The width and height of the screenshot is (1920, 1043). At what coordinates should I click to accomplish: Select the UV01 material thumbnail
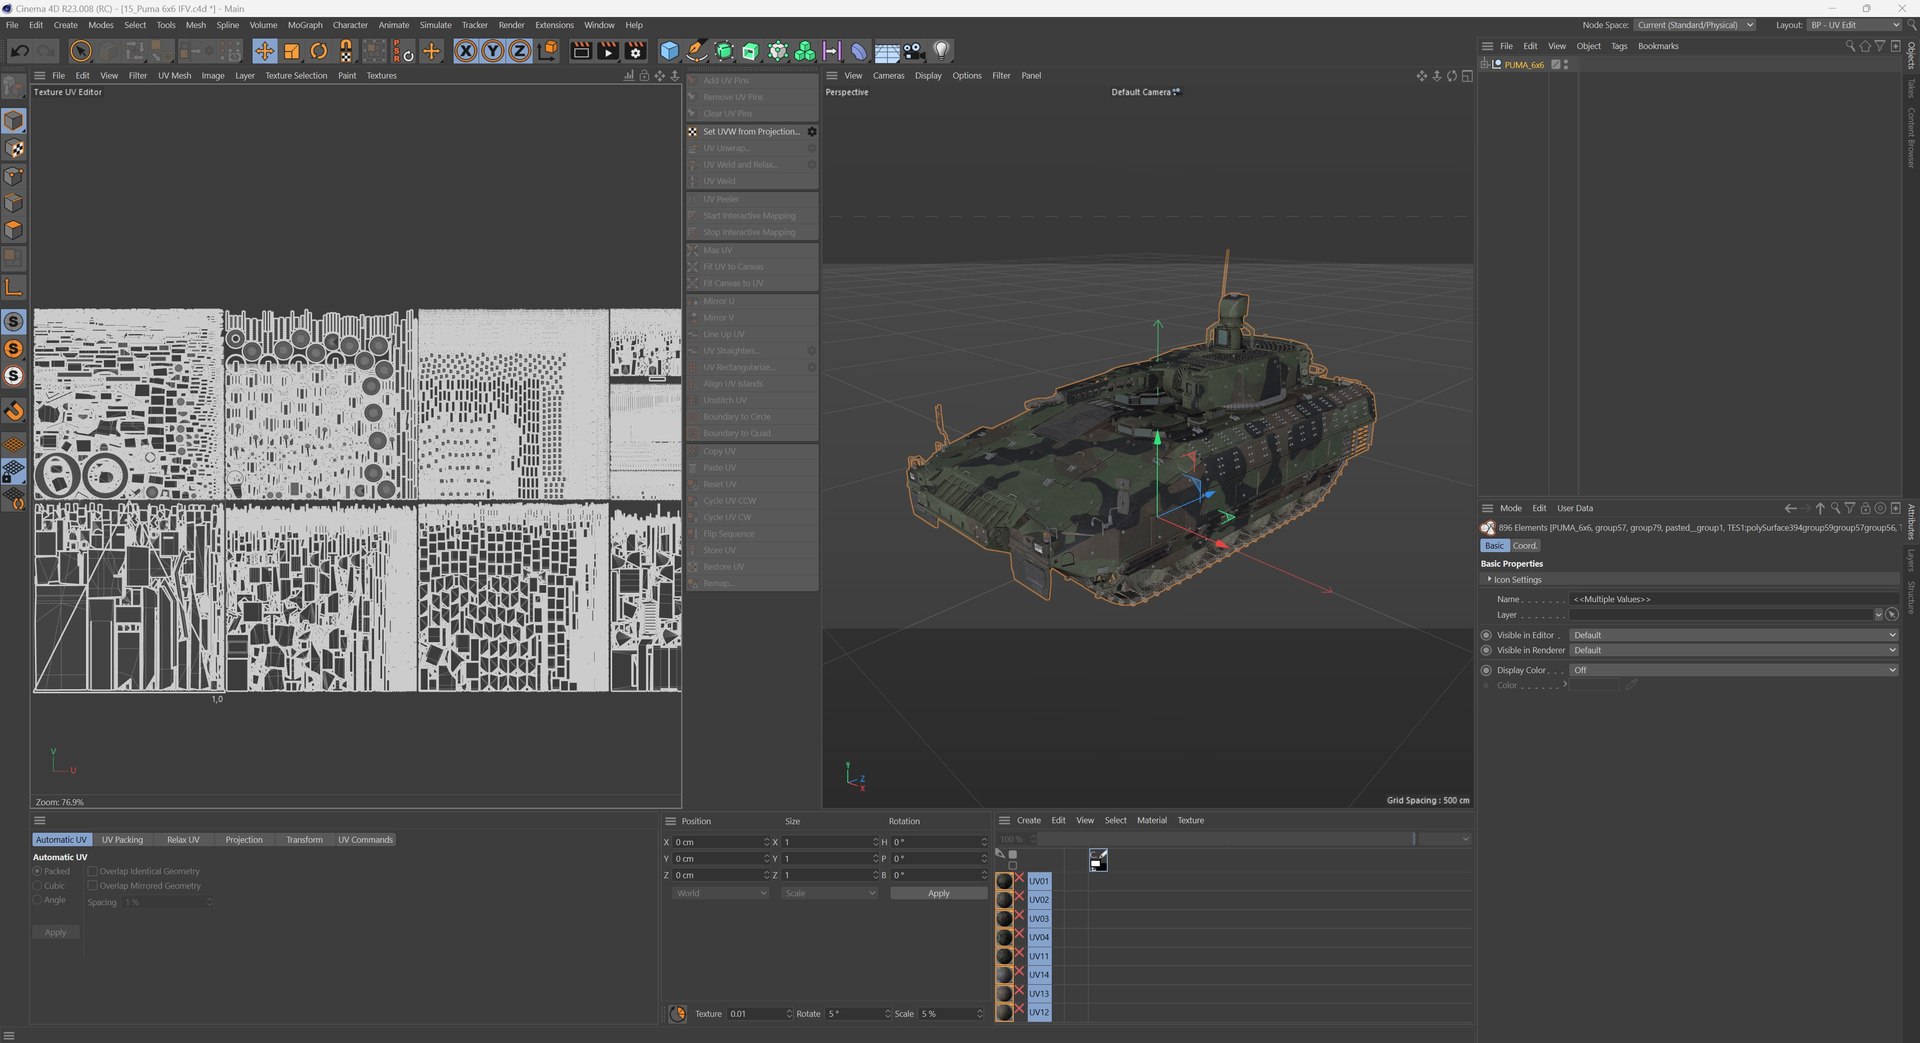(1005, 881)
